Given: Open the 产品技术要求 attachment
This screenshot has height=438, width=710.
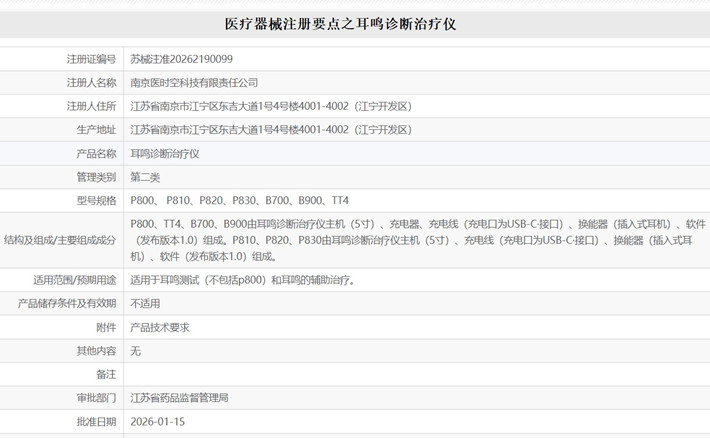Looking at the screenshot, I should coord(160,327).
